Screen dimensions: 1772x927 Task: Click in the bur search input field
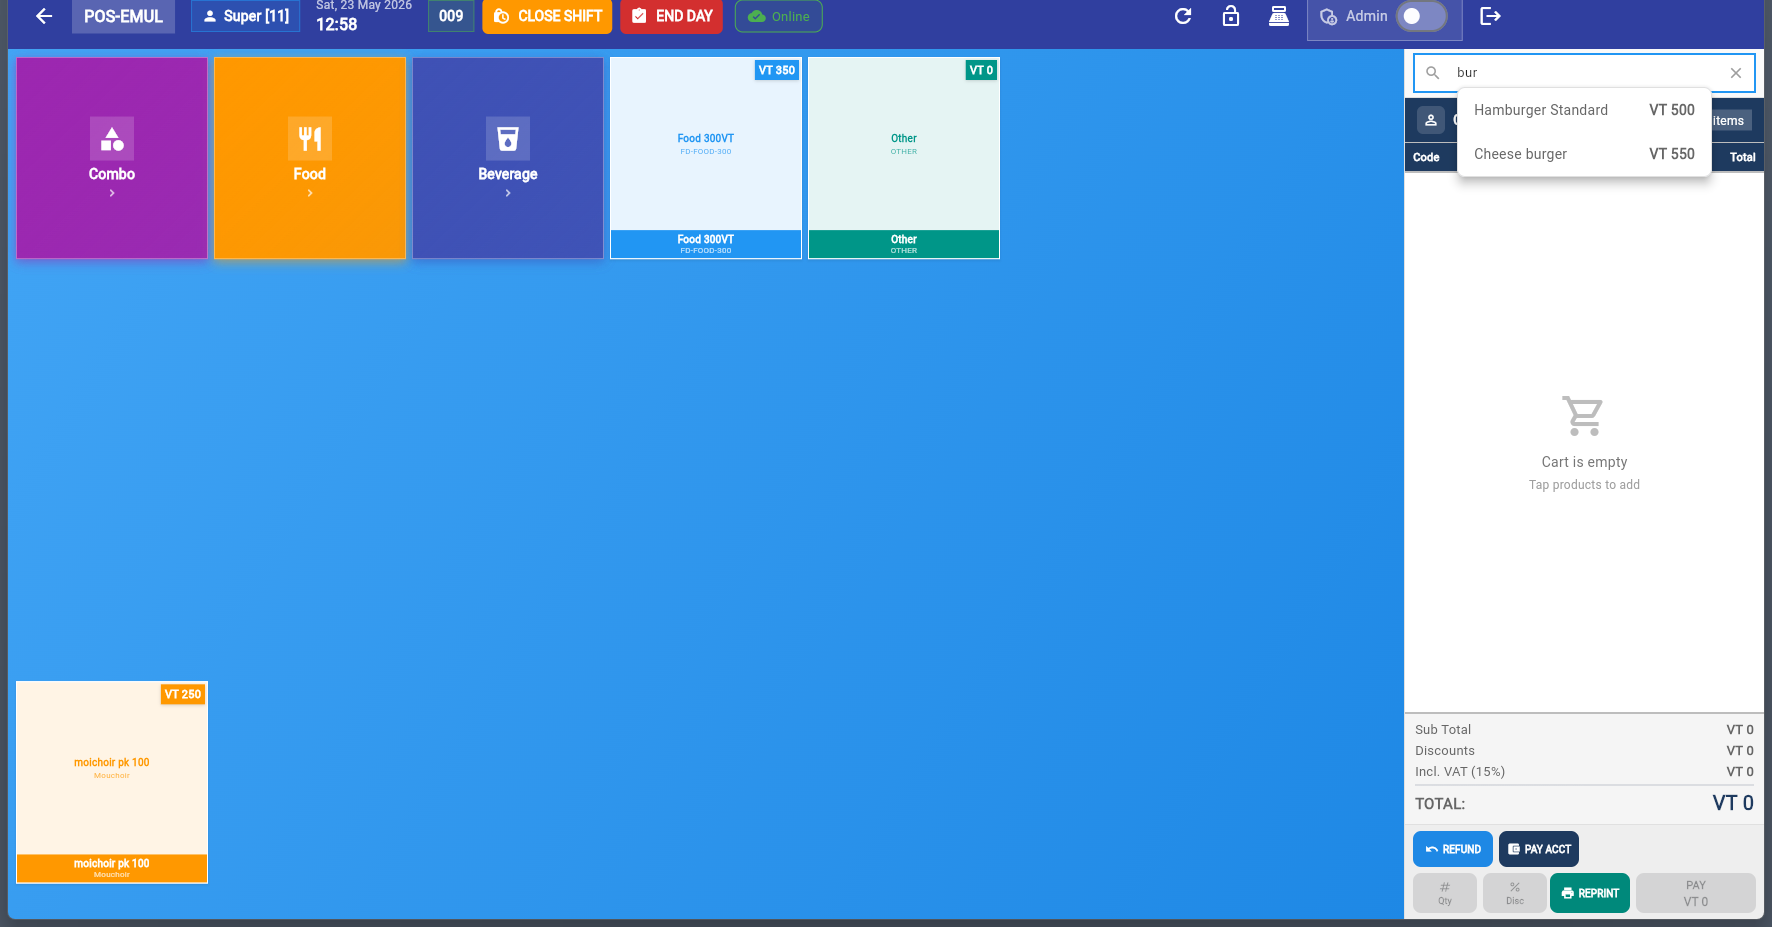pos(1588,73)
